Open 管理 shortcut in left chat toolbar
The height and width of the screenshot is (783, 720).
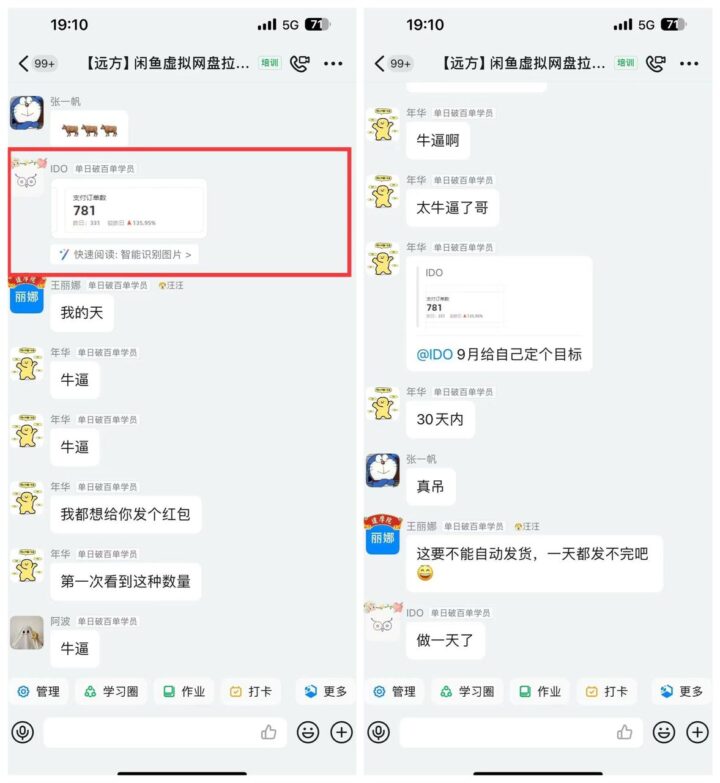coord(38,692)
